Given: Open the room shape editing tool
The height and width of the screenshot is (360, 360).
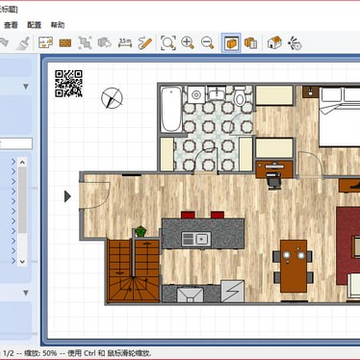Looking at the screenshot, I should tap(46, 43).
